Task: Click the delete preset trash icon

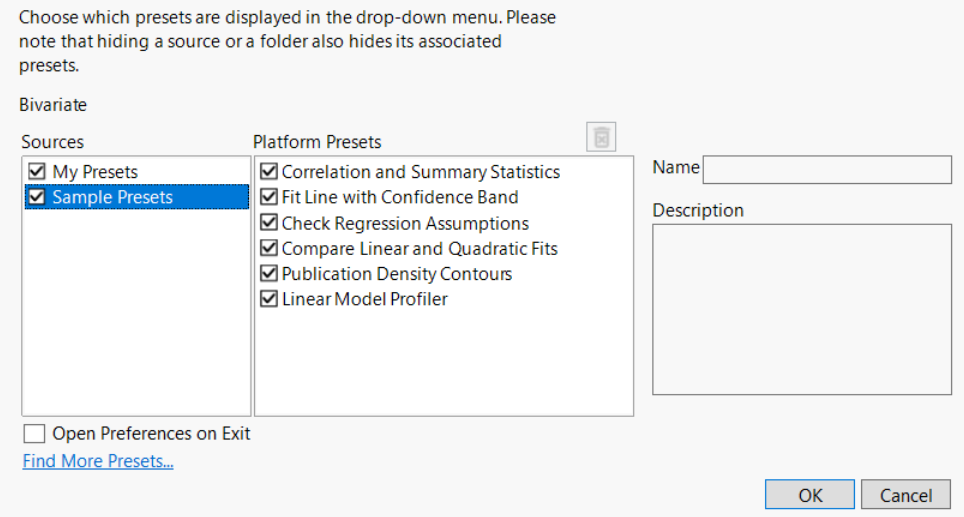Action: click(x=602, y=137)
